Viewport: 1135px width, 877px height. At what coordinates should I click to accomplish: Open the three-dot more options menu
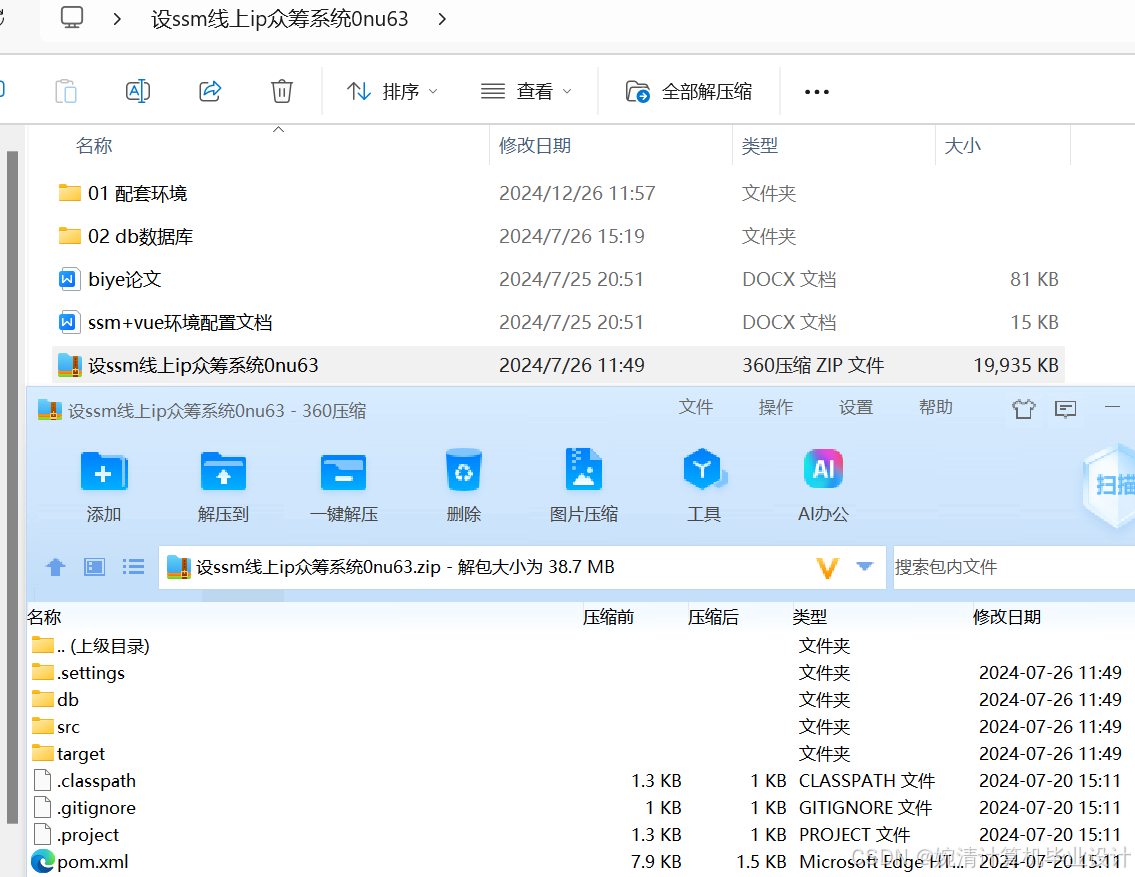tap(817, 92)
